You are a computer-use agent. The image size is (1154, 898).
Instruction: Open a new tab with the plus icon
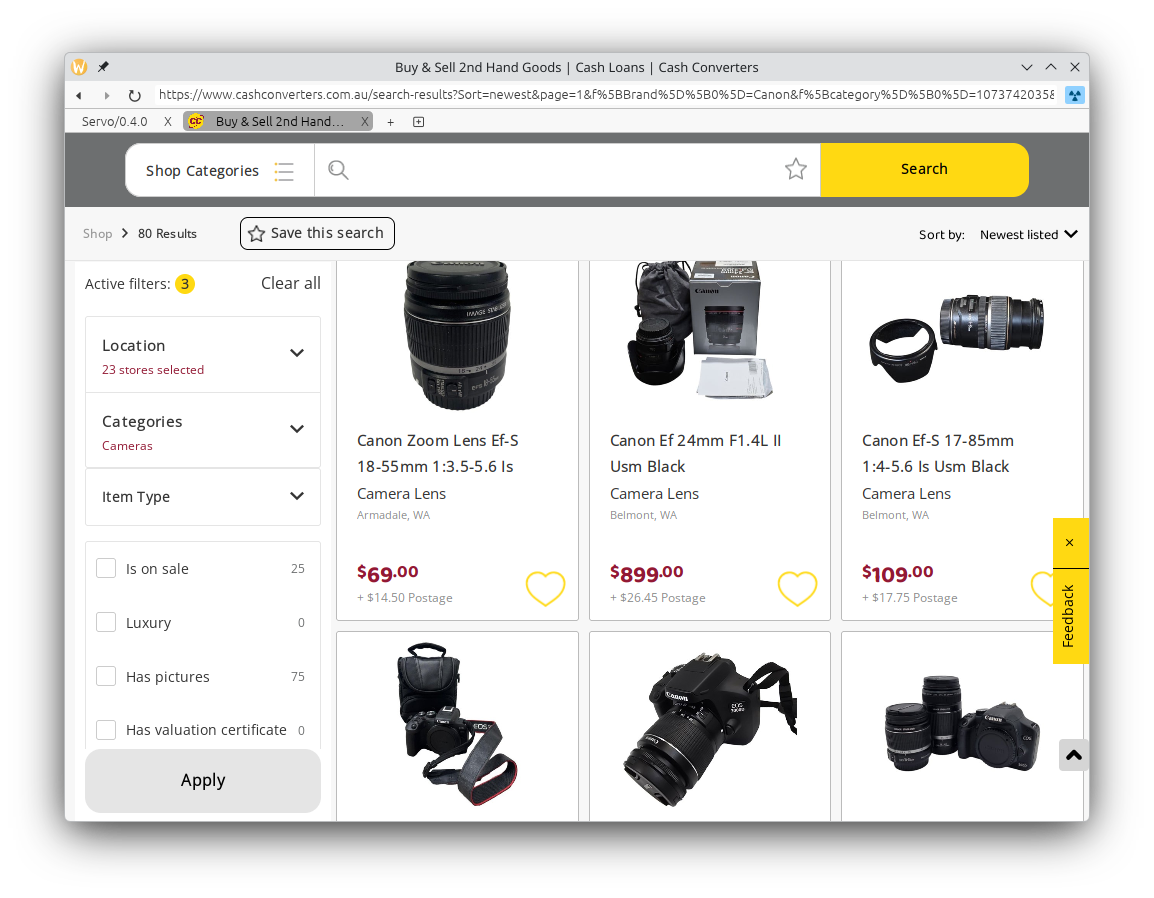pos(391,122)
